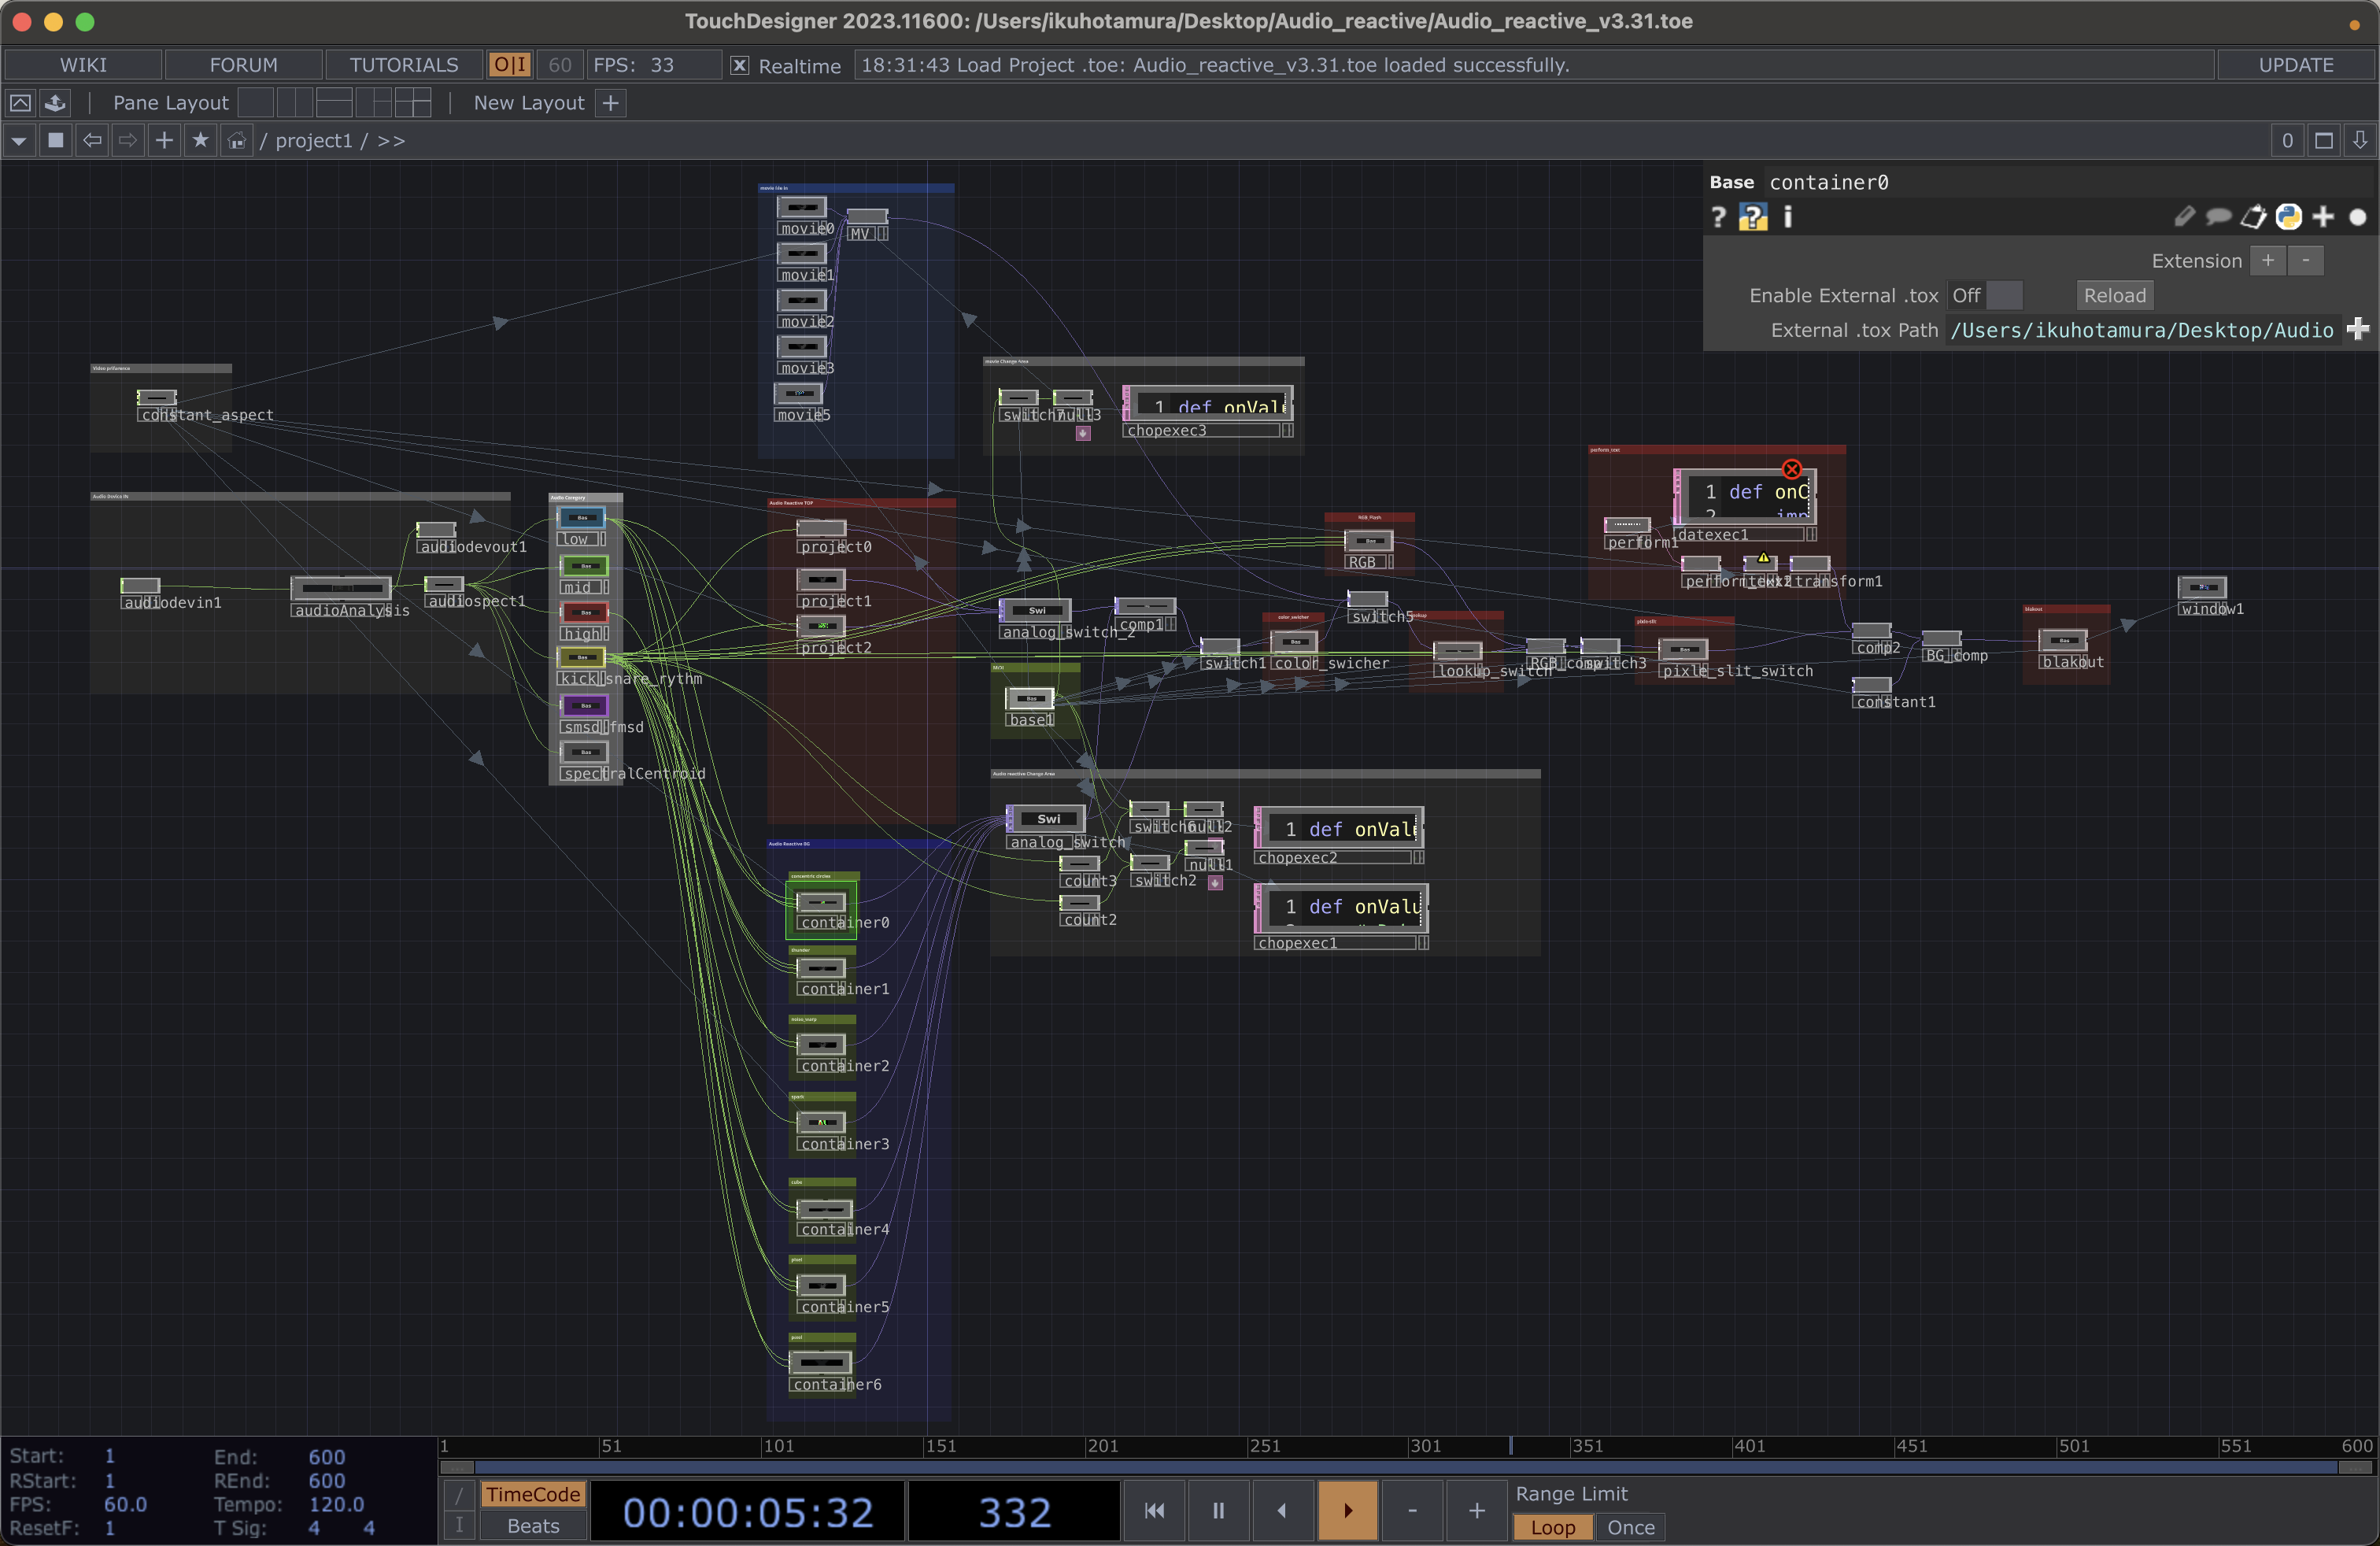
Task: Click the save/export build tray icon
Action: point(56,103)
